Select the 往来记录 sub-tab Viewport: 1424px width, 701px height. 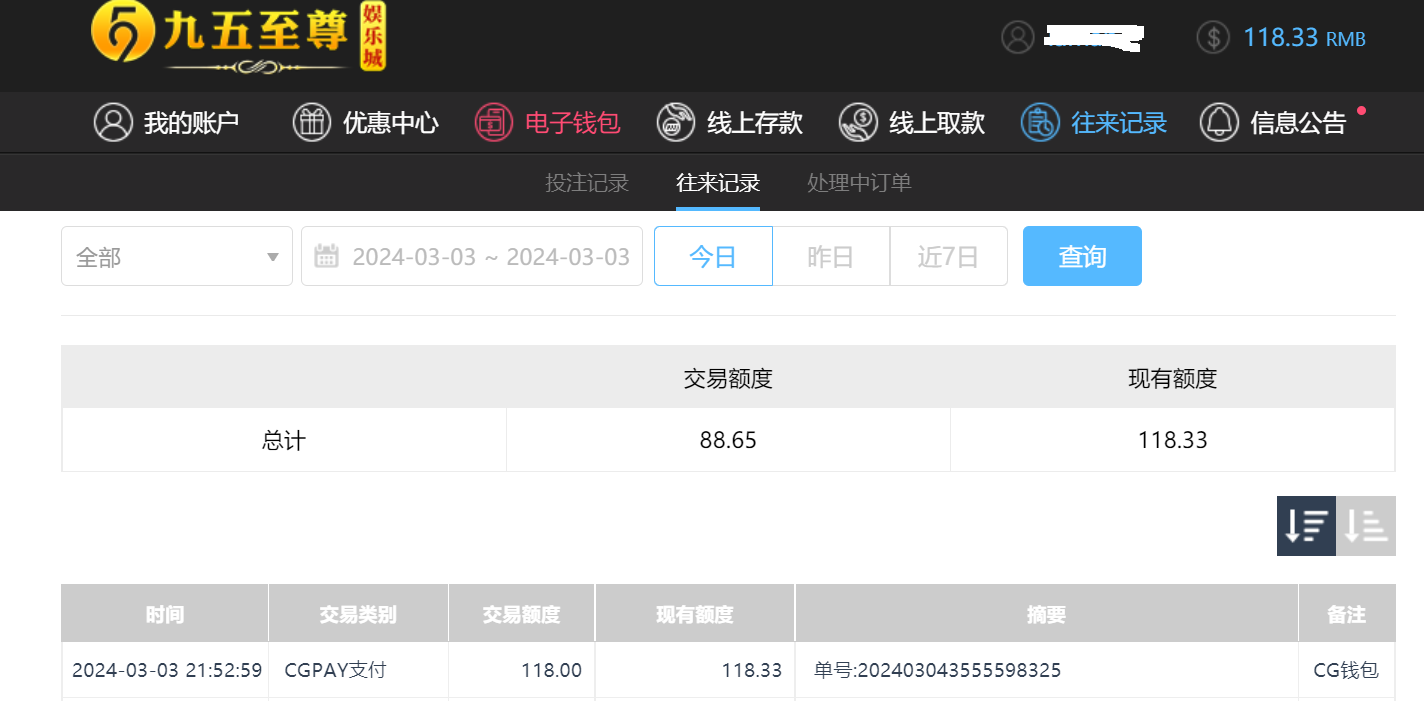pos(718,183)
